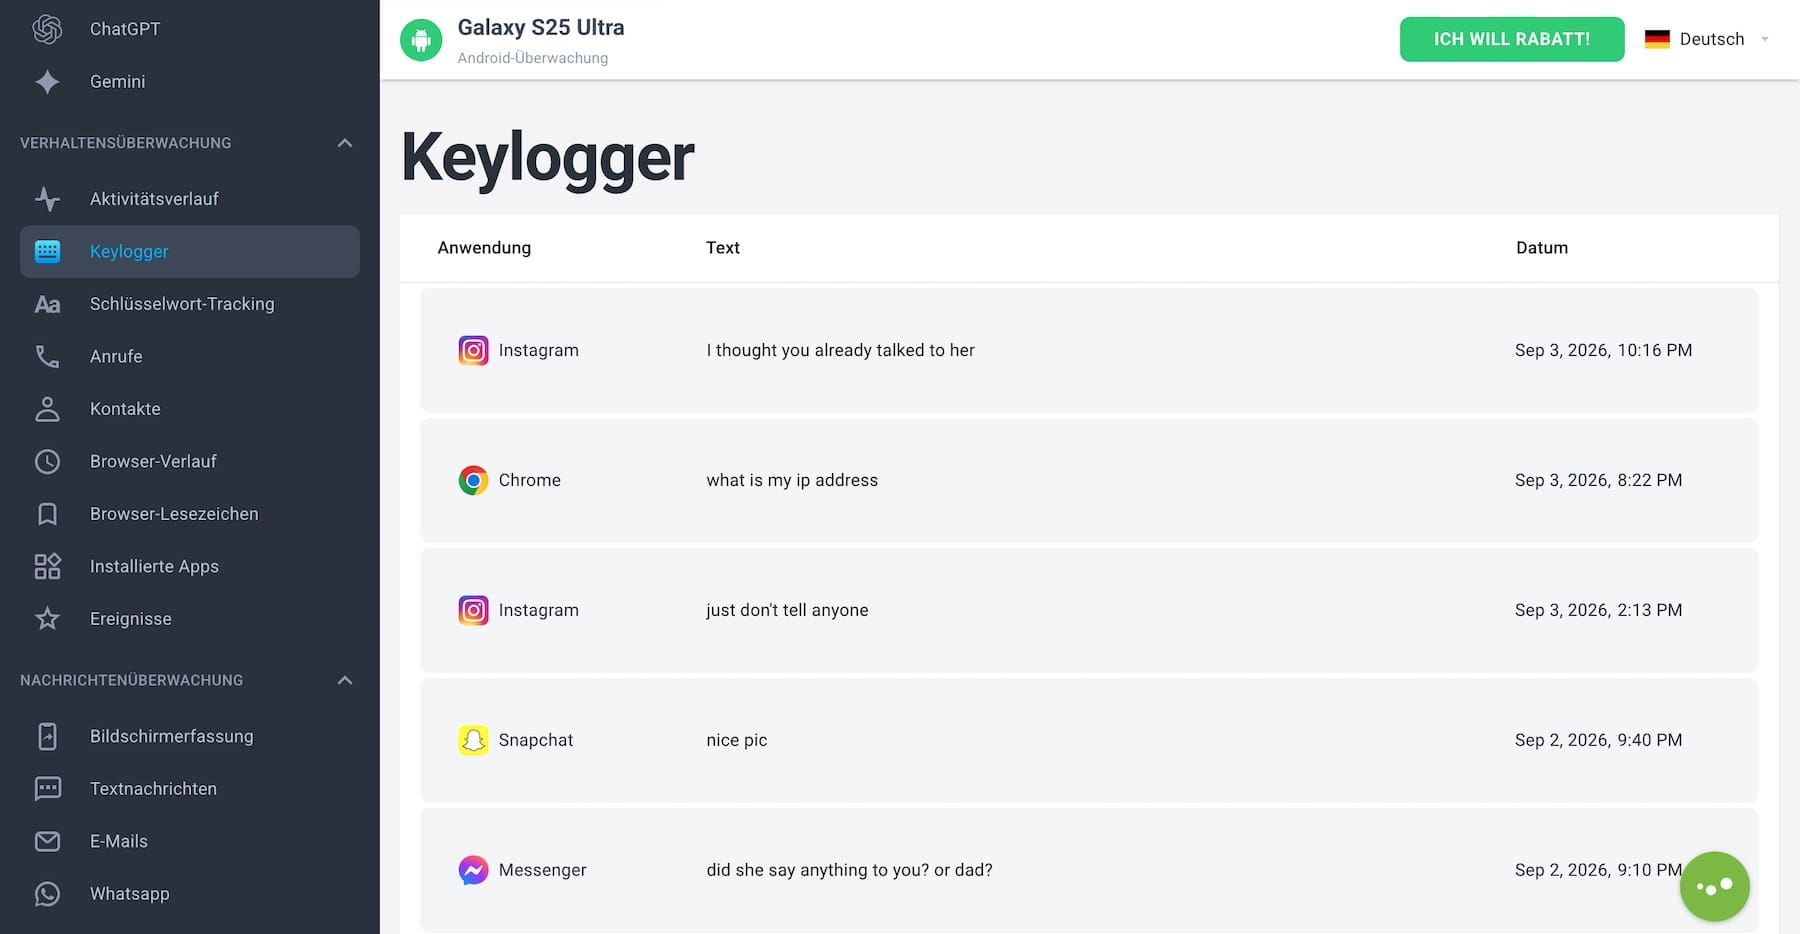The height and width of the screenshot is (934, 1800).
Task: Click the 'Chrome' app name label
Action: pyautogui.click(x=529, y=481)
